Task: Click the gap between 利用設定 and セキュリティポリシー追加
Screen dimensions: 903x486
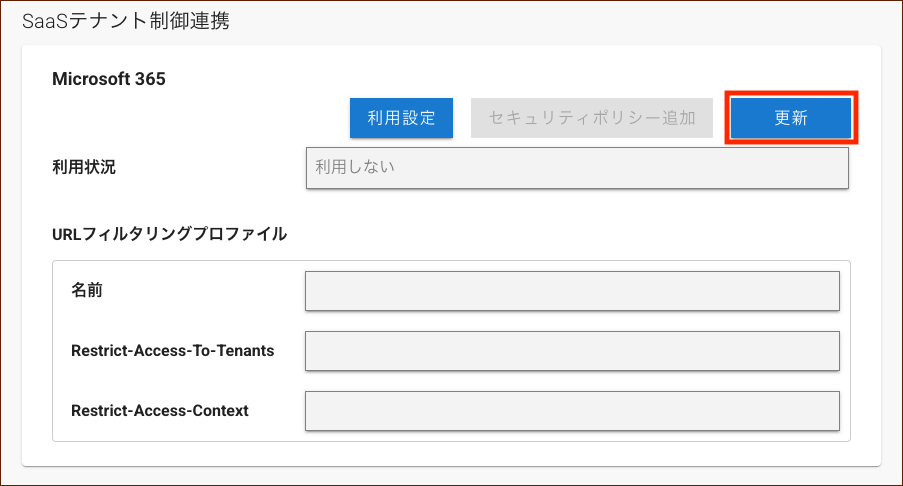Action: [x=462, y=117]
